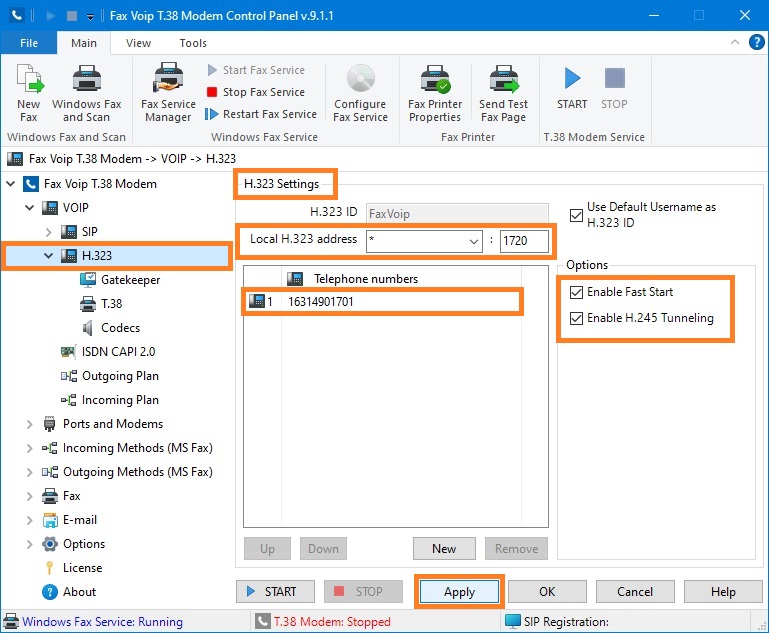
Task: Click the bottom START button
Action: (275, 592)
